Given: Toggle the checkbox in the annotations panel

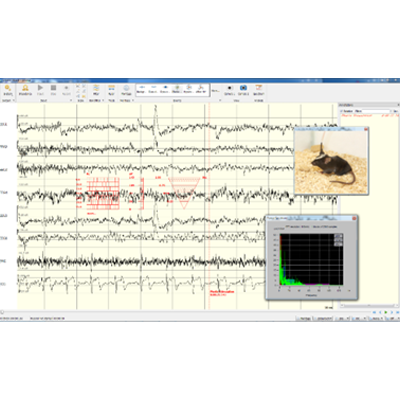Looking at the screenshot, I should tap(341, 111).
